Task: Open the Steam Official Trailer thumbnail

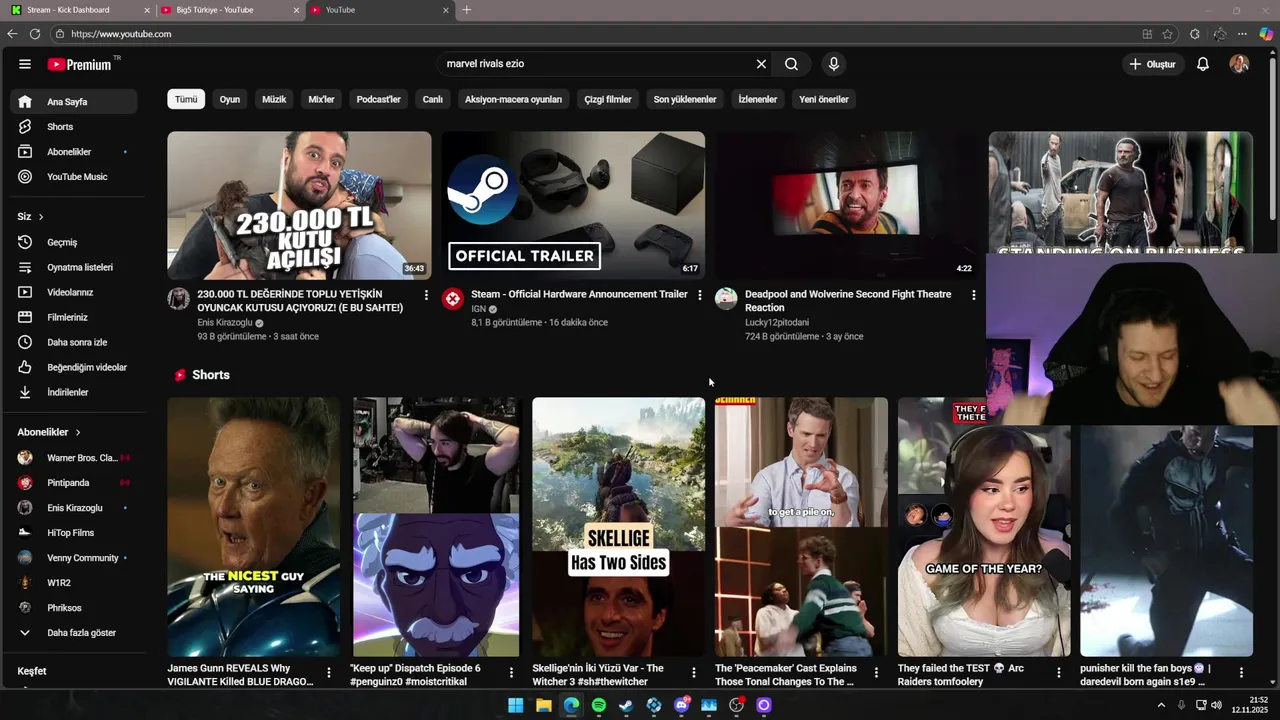Action: point(573,205)
